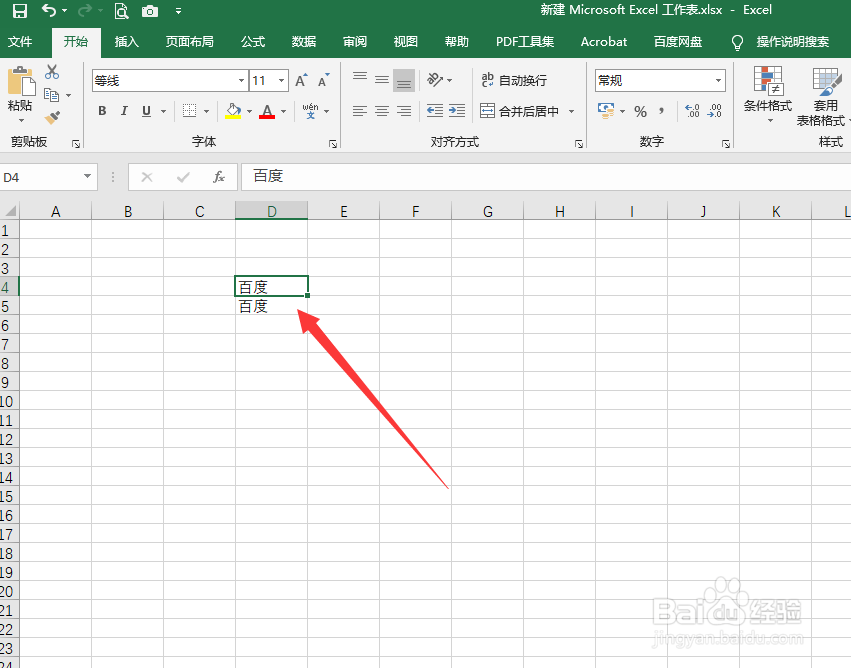Align text to the bottom
This screenshot has height=668, width=851.
click(404, 80)
